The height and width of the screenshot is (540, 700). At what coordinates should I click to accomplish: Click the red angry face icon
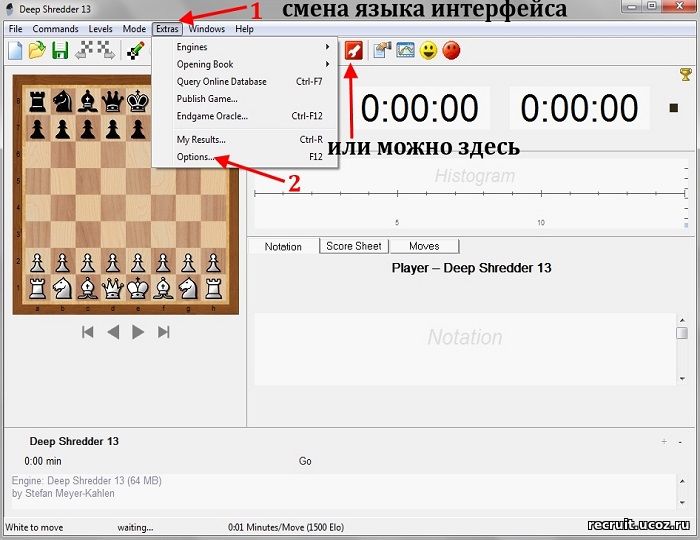(x=451, y=50)
